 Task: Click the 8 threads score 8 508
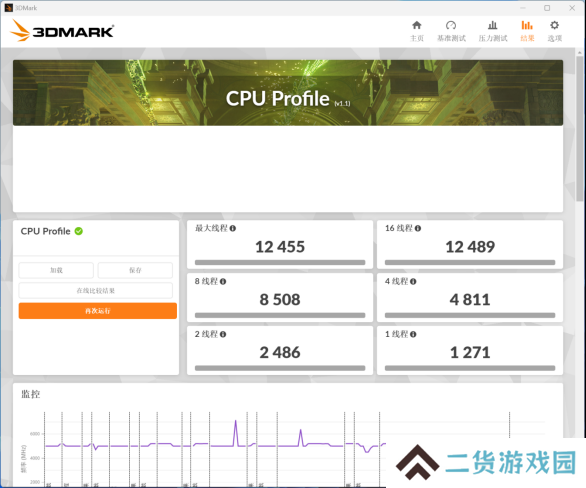[280, 300]
